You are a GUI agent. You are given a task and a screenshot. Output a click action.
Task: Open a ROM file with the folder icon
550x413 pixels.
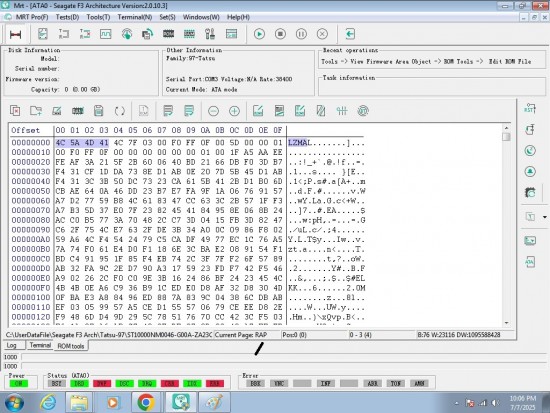point(36,111)
